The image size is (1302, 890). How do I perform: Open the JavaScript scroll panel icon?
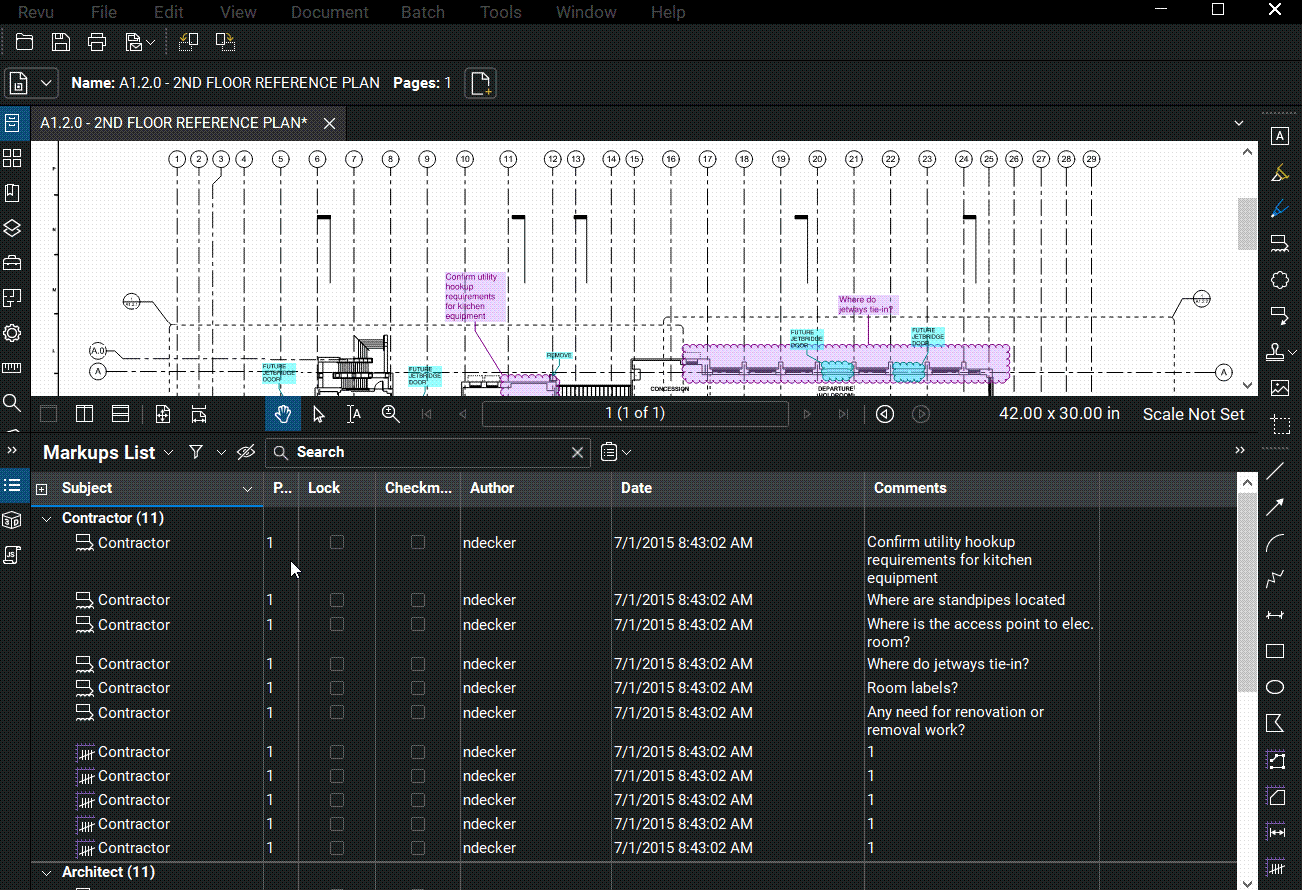(x=12, y=556)
